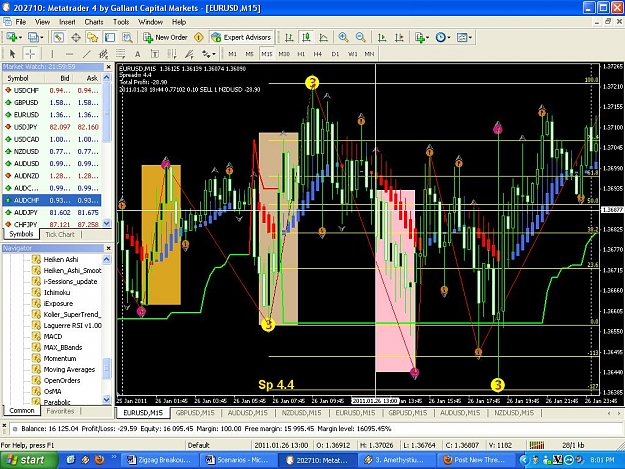Open the GBPUSD,M15 chart tab
The width and height of the screenshot is (625, 469).
click(x=195, y=413)
